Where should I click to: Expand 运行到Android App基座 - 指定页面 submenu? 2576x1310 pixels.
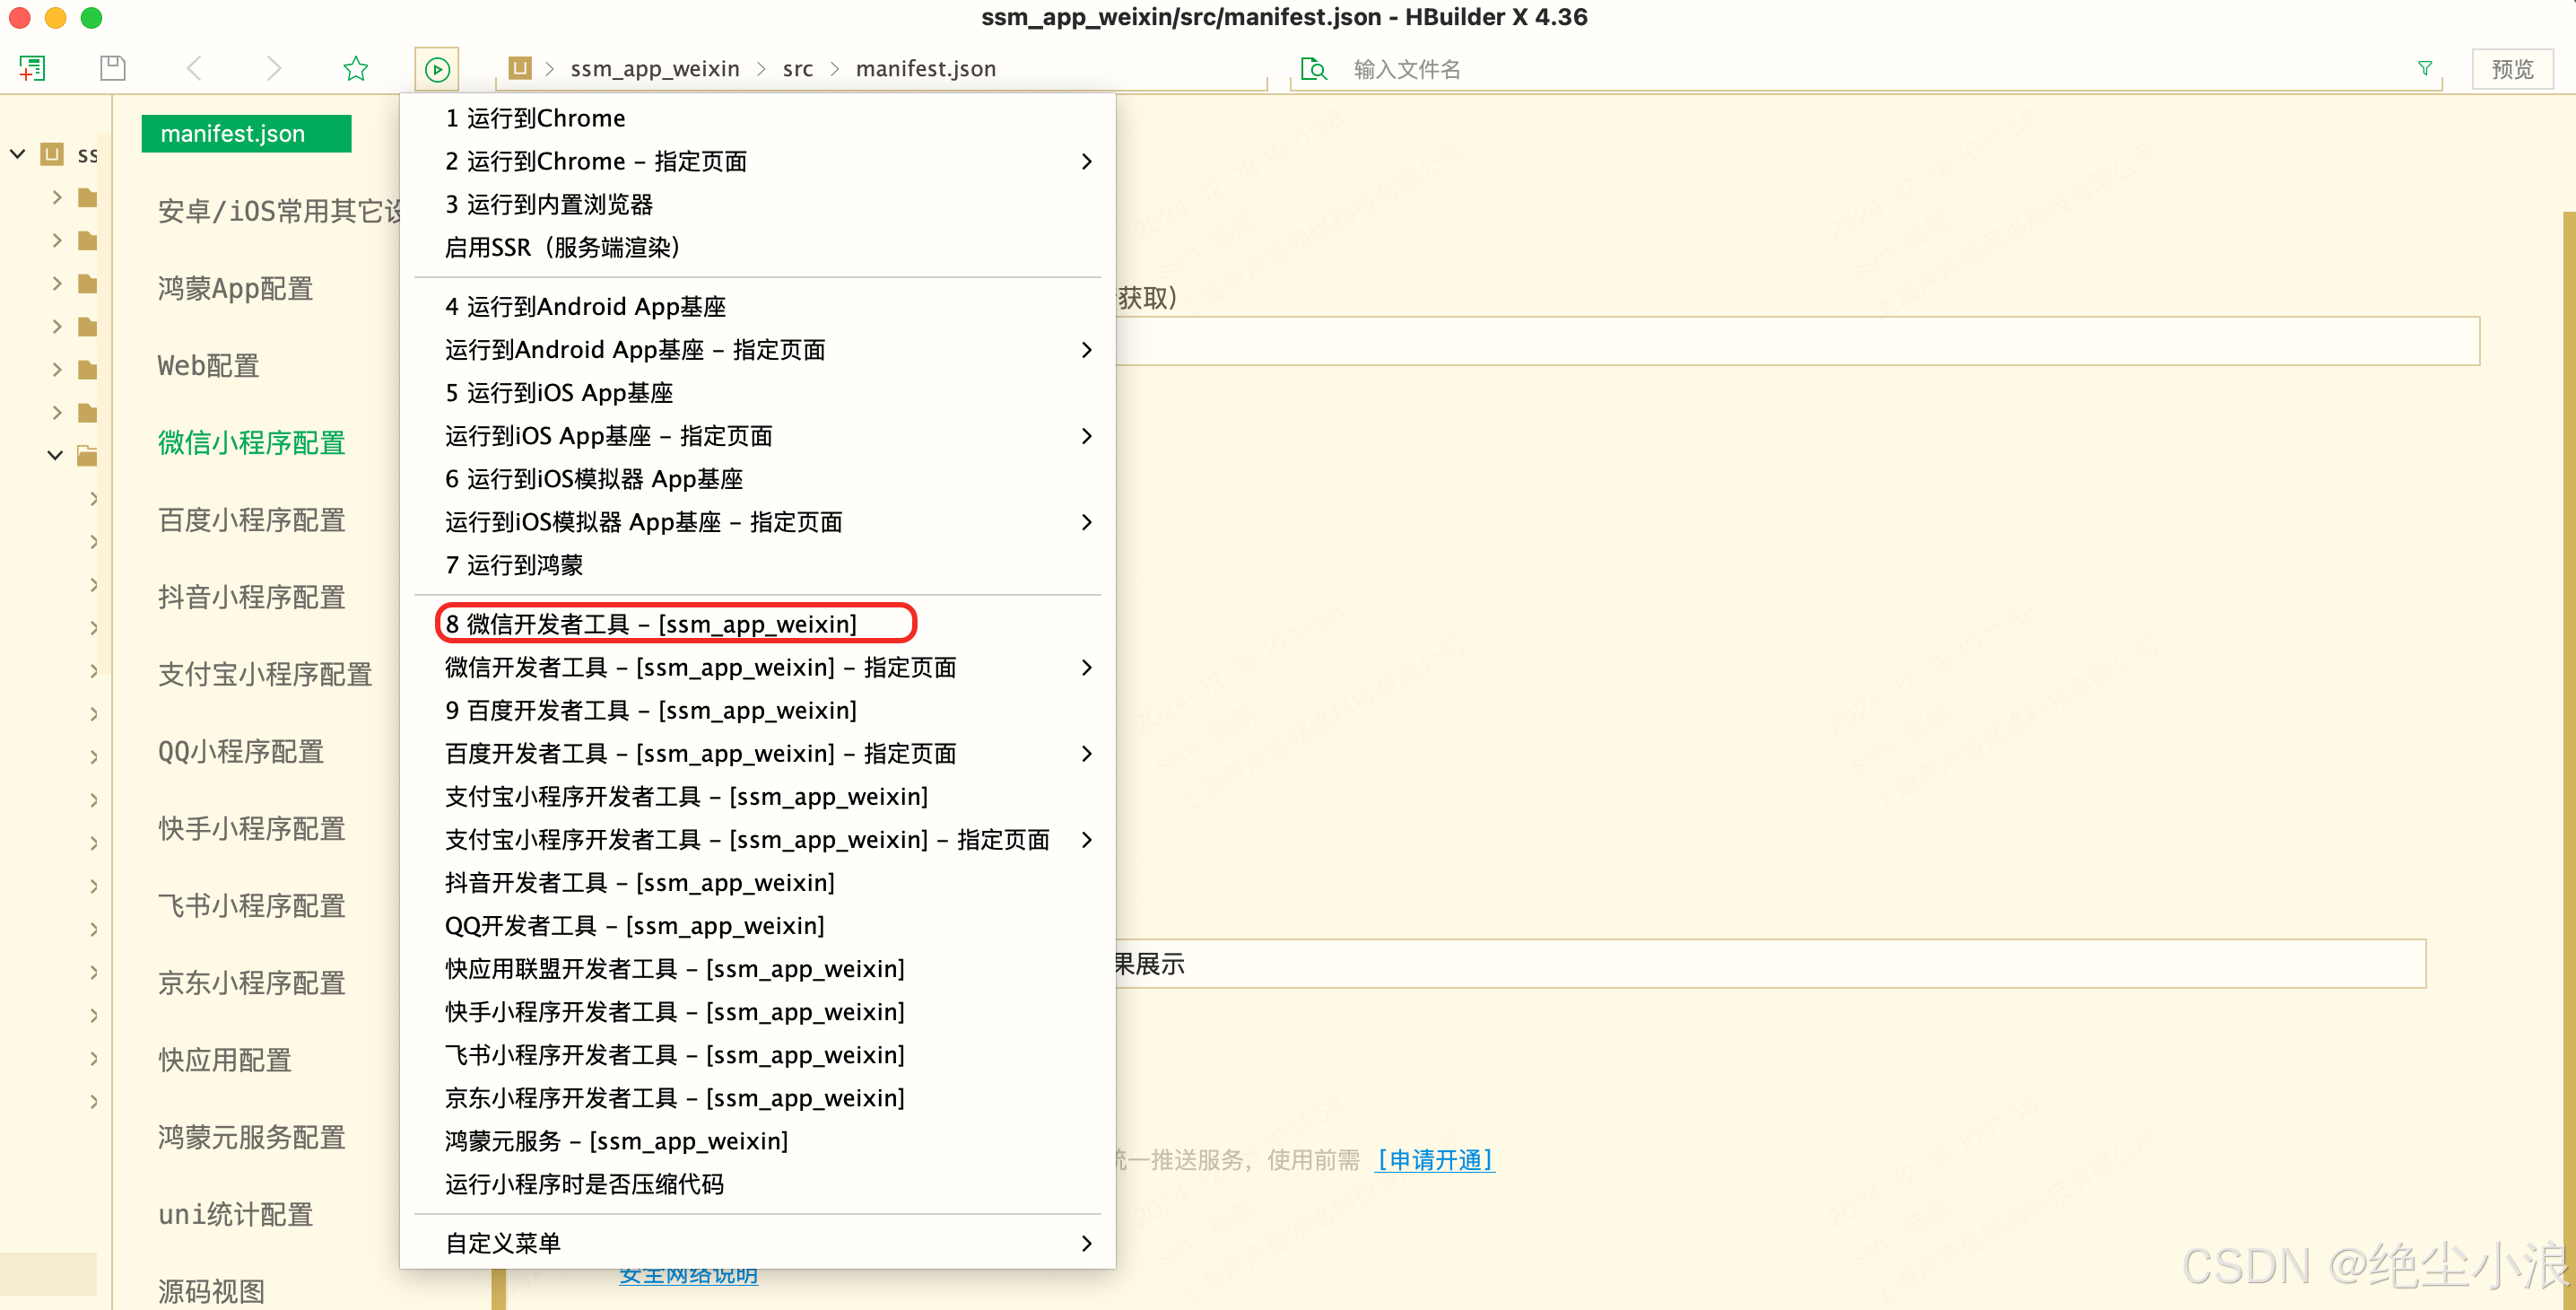pyautogui.click(x=758, y=350)
